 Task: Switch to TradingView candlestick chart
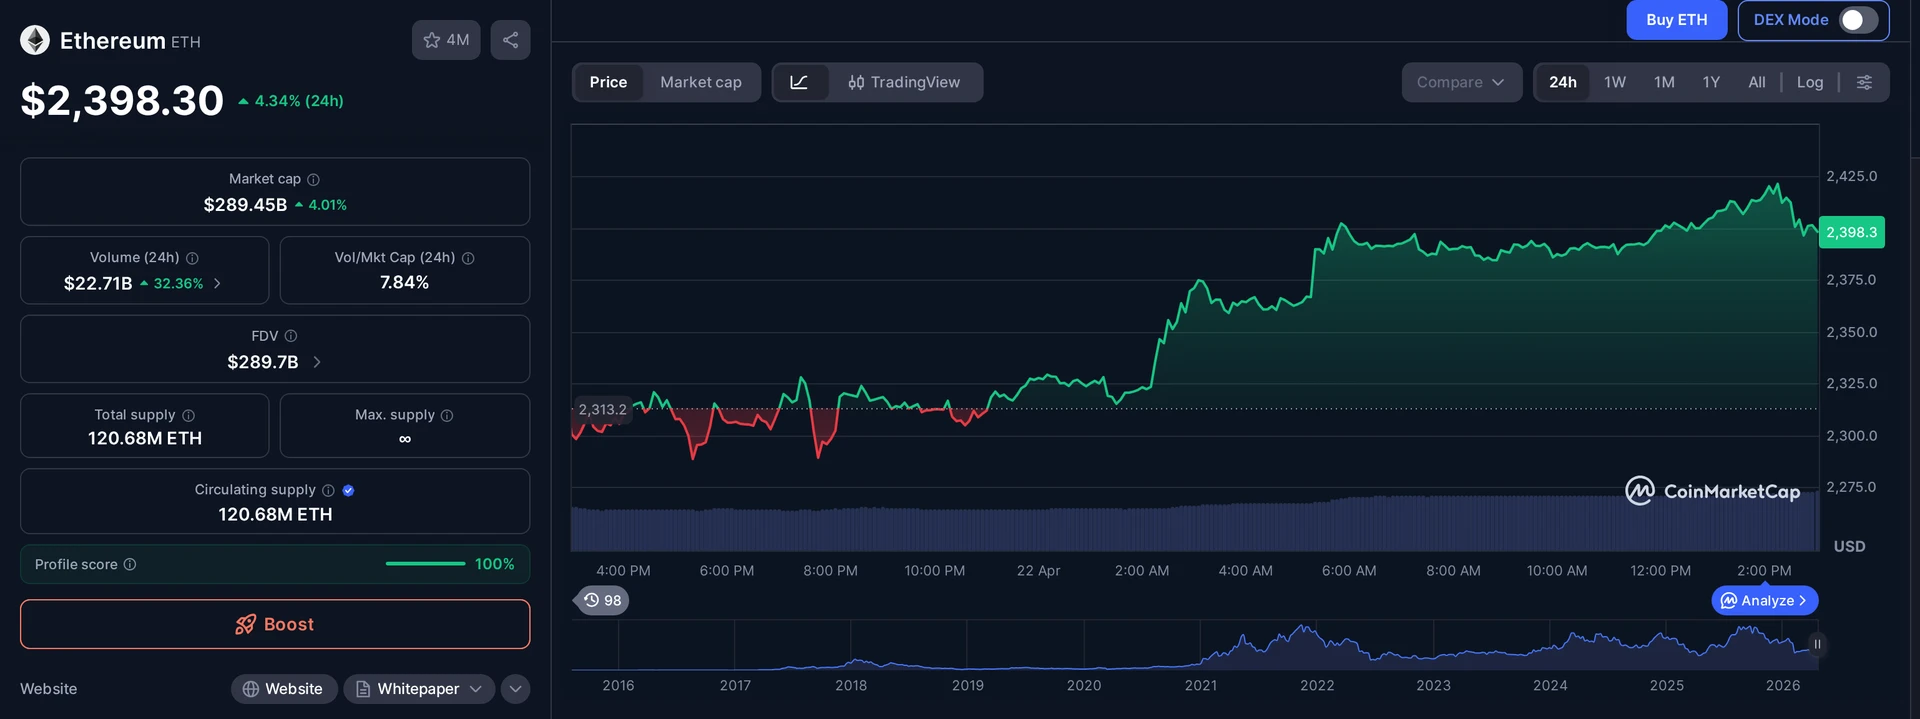[904, 82]
